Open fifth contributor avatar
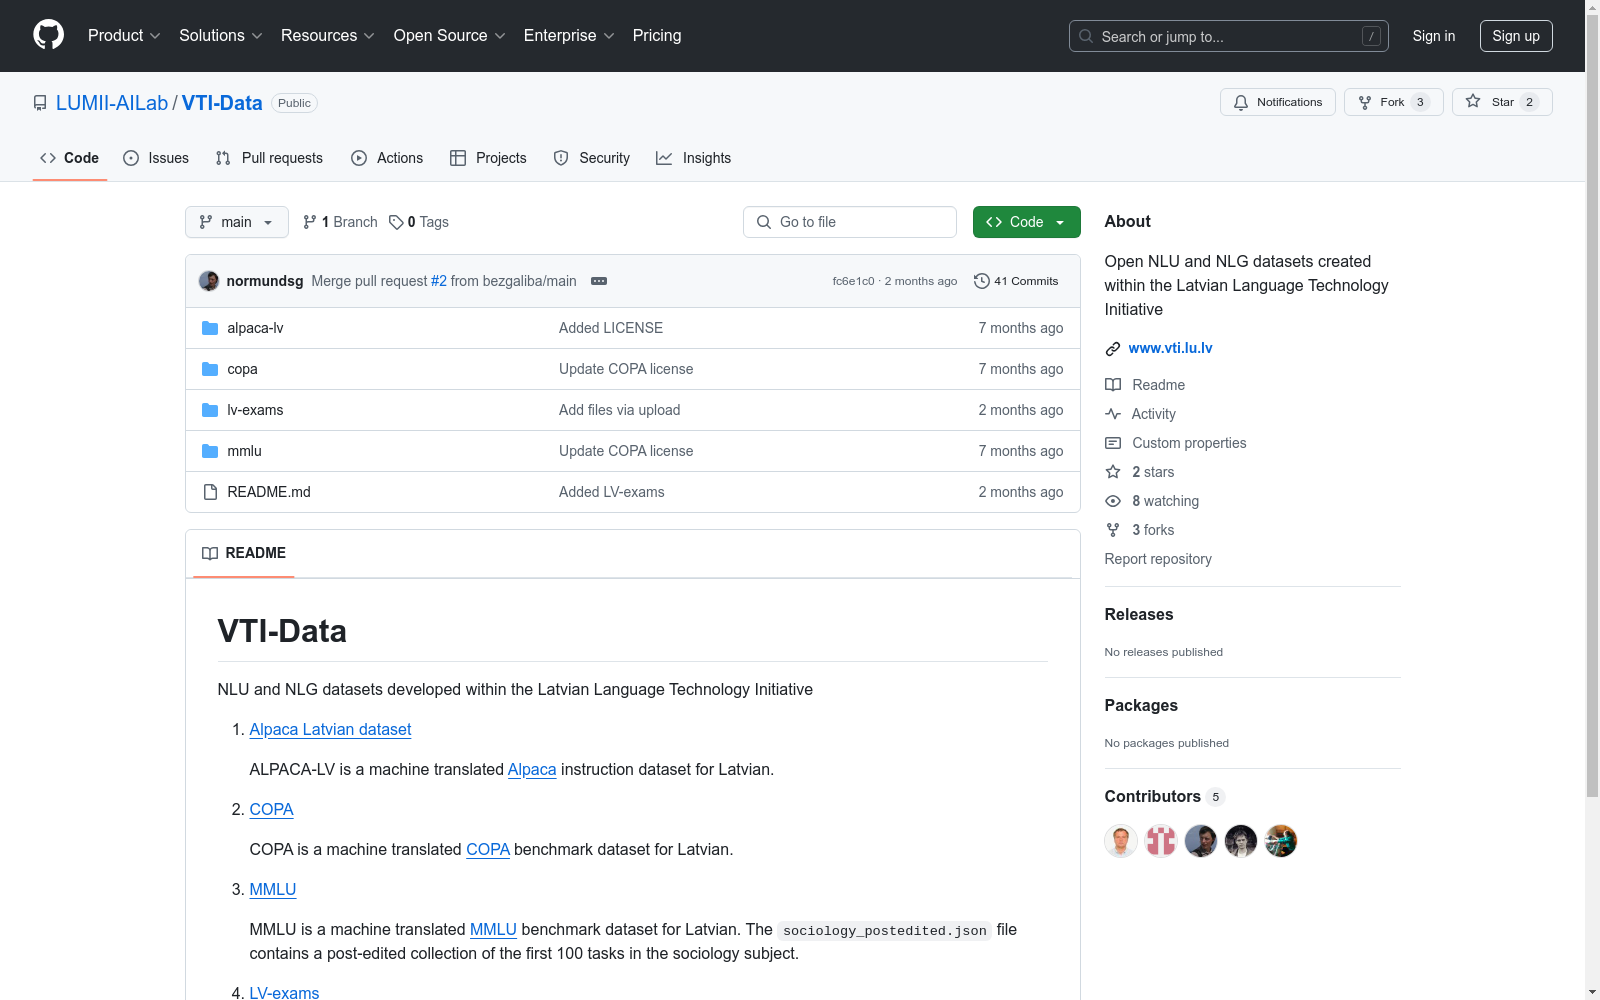This screenshot has width=1600, height=1000. coord(1281,841)
